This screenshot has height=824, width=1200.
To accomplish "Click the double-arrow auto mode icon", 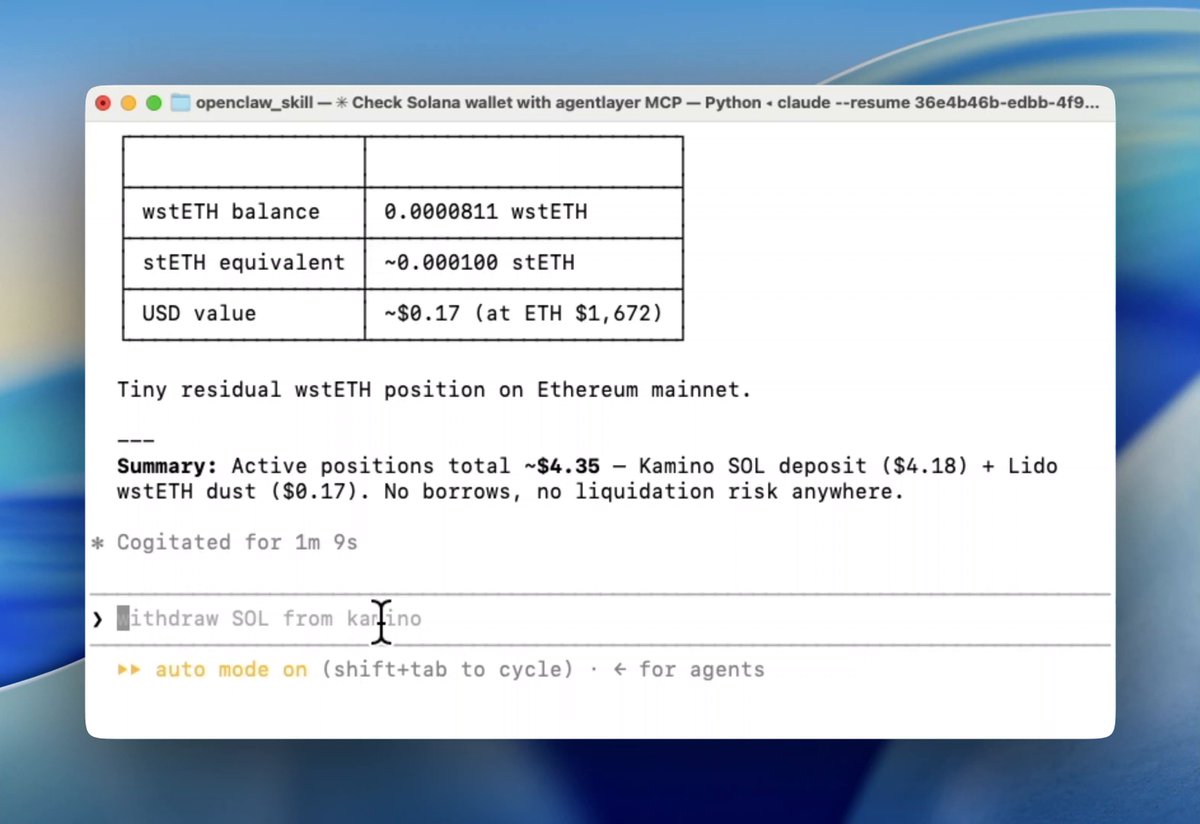I will 129,669.
